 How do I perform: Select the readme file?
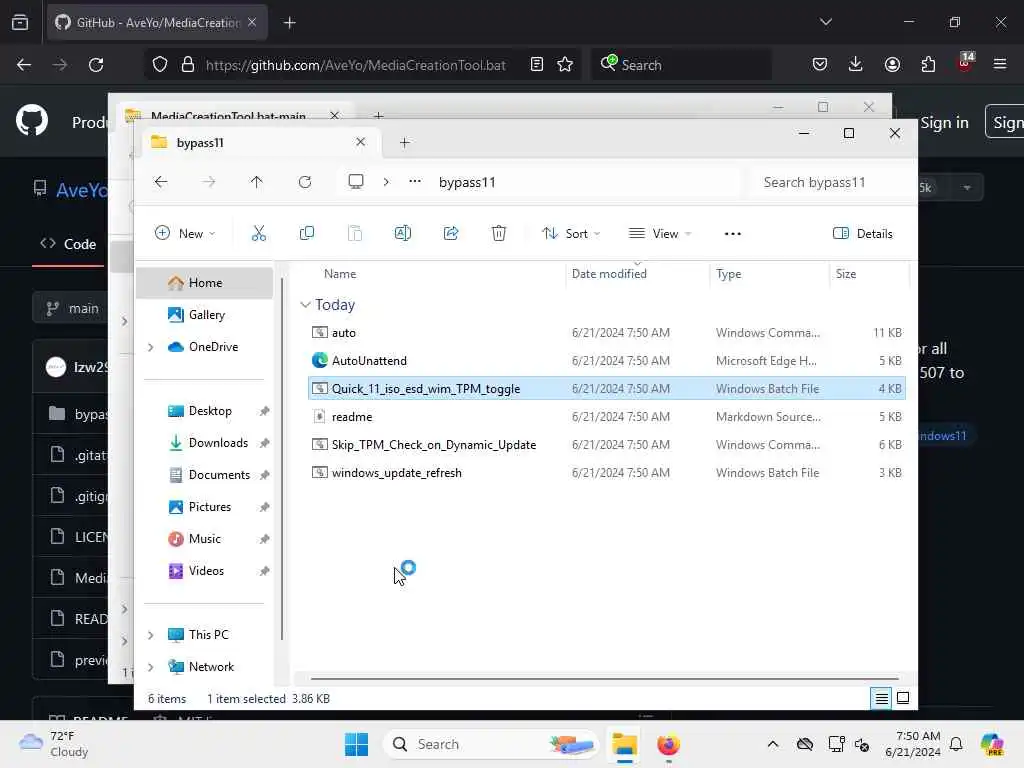(x=607, y=417)
